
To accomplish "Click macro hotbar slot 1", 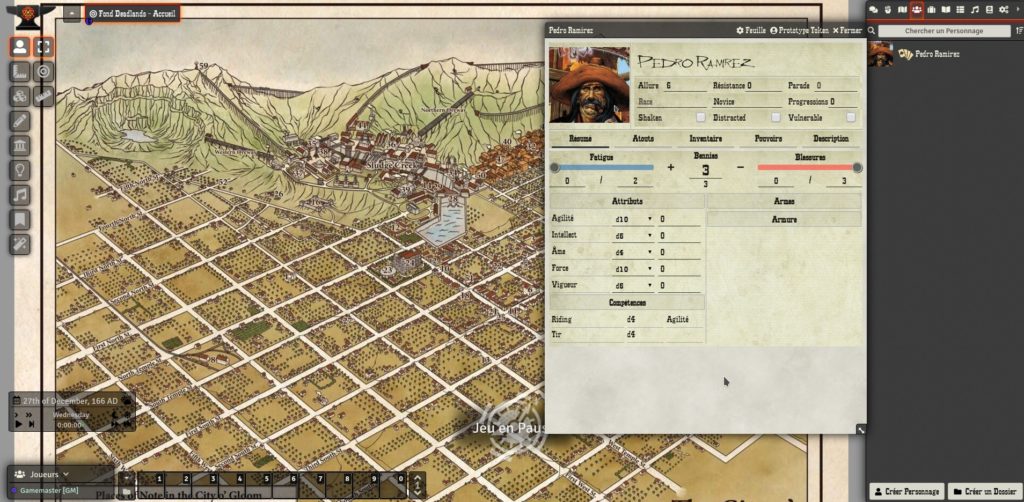I will click(150, 485).
